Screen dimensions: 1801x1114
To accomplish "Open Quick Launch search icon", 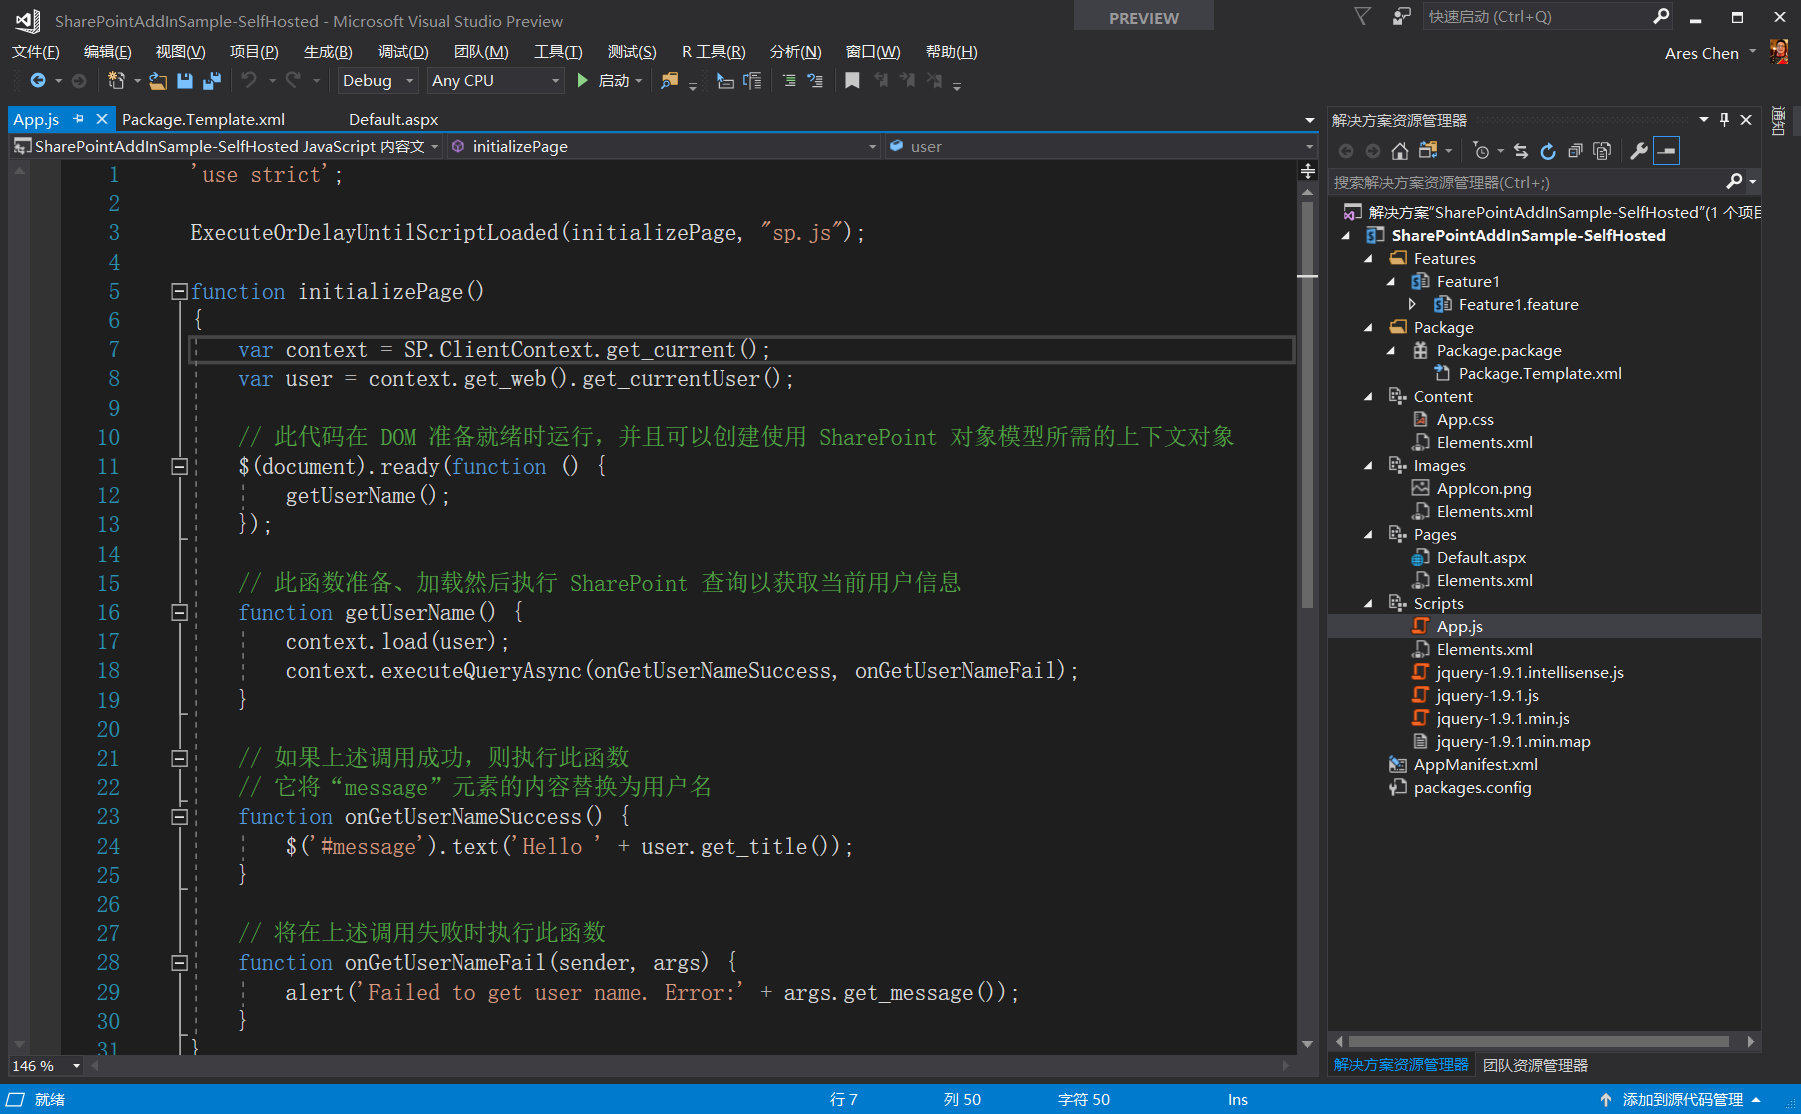I will click(x=1661, y=16).
